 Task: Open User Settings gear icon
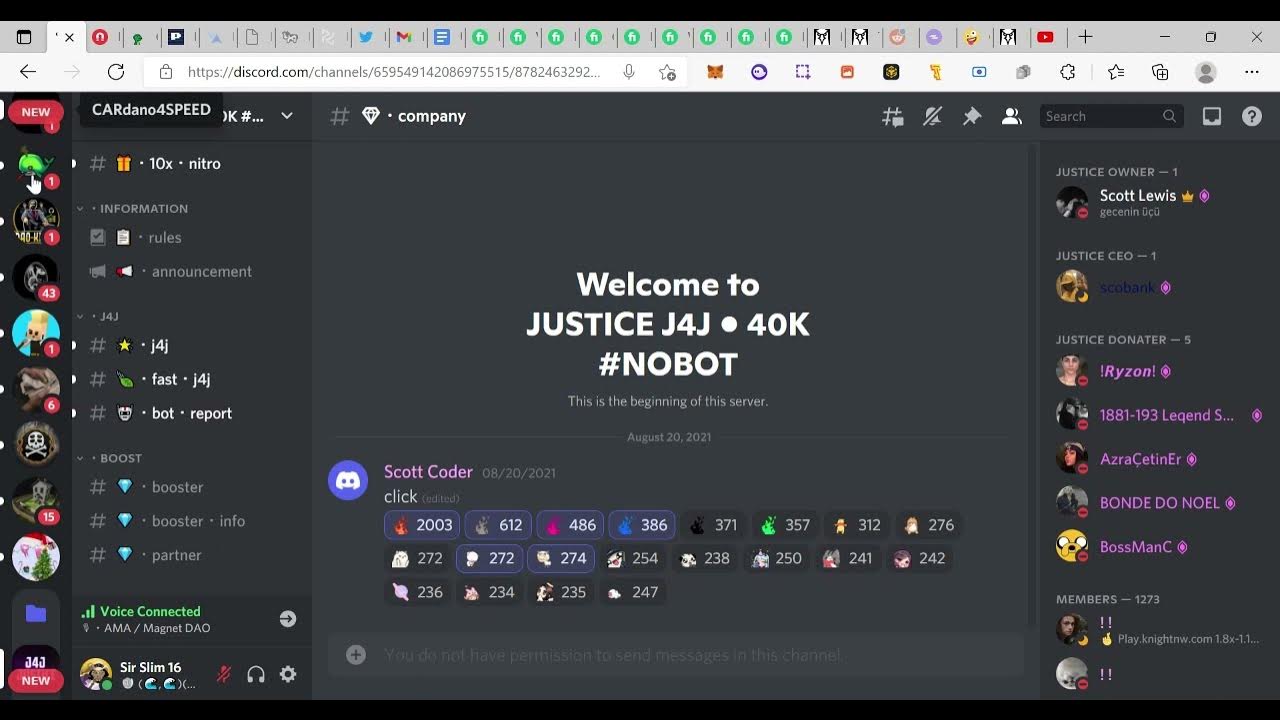[x=288, y=674]
